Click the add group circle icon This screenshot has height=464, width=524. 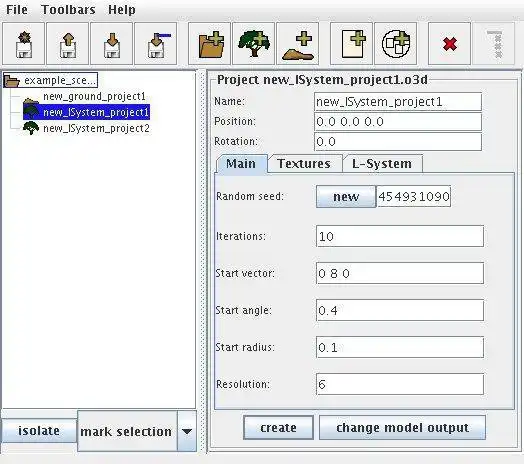click(x=396, y=44)
